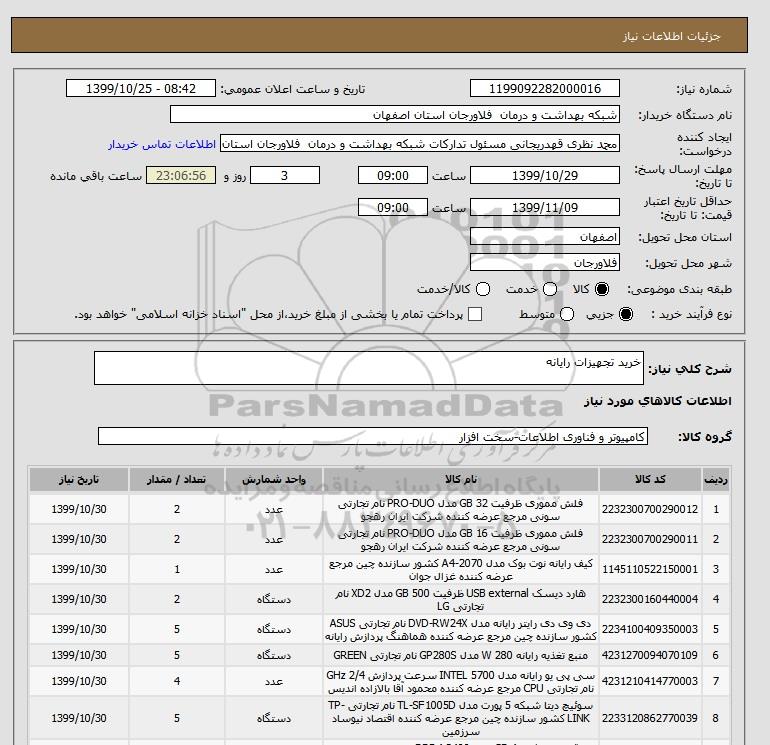Click the ASUS DVD-RW24X writer item name
The image size is (770, 745).
pyautogui.click(x=461, y=630)
